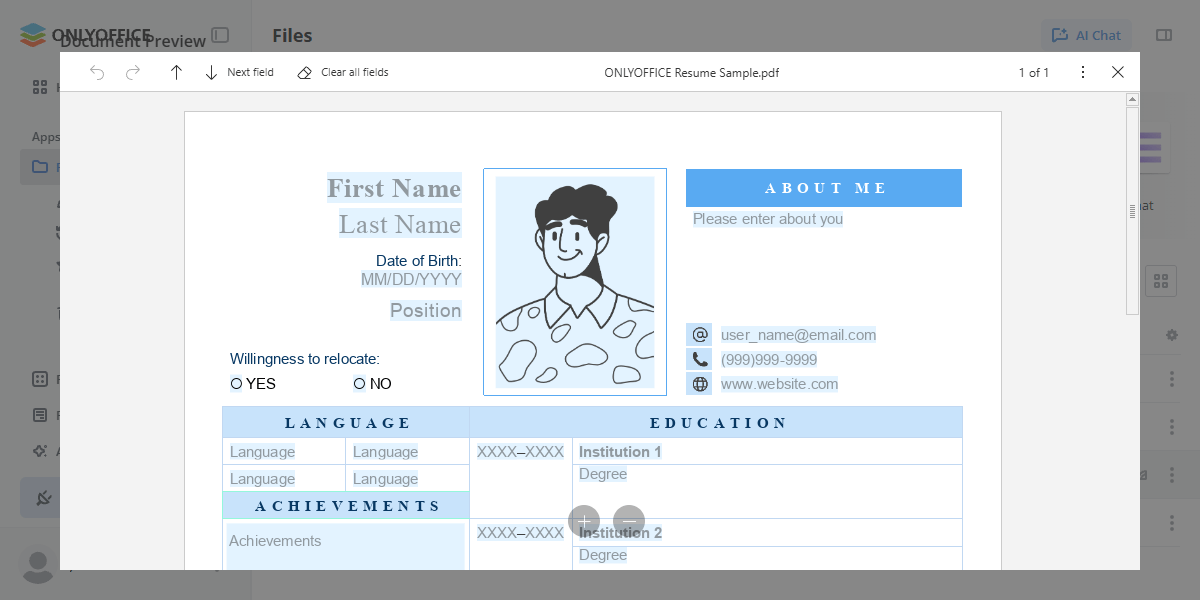This screenshot has width=1200, height=600.
Task: Click the phone handset icon
Action: click(699, 359)
